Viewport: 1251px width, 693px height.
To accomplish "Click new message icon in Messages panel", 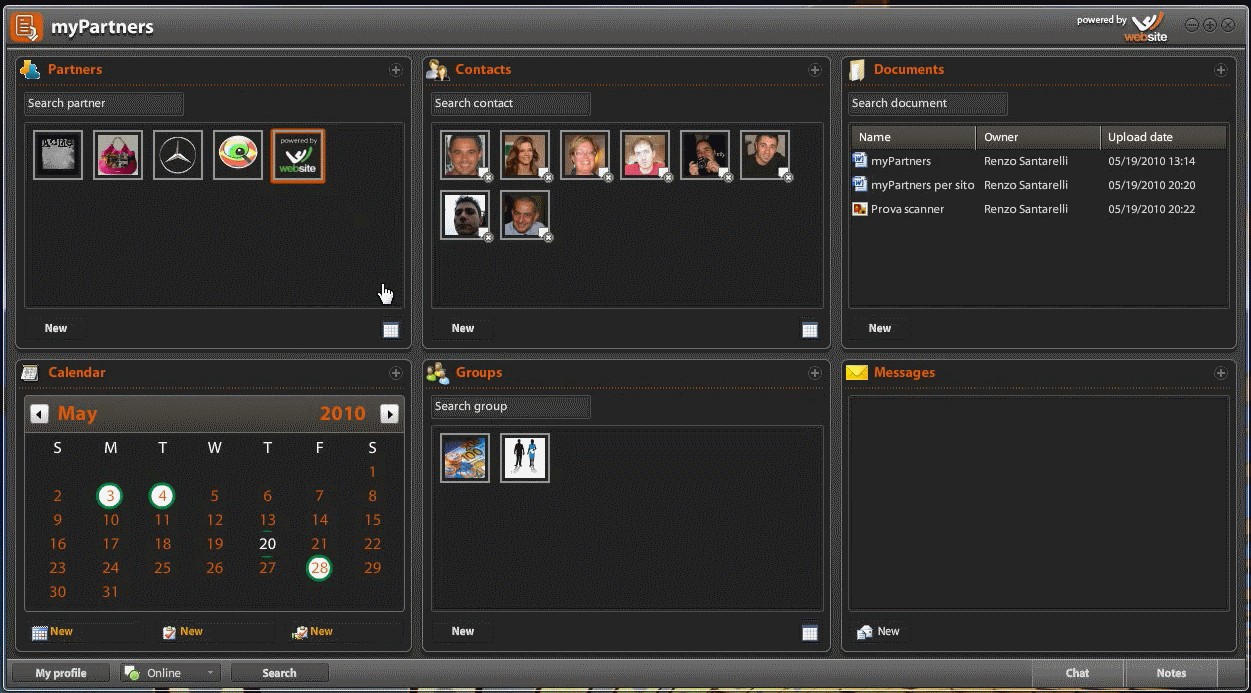I will coord(865,632).
